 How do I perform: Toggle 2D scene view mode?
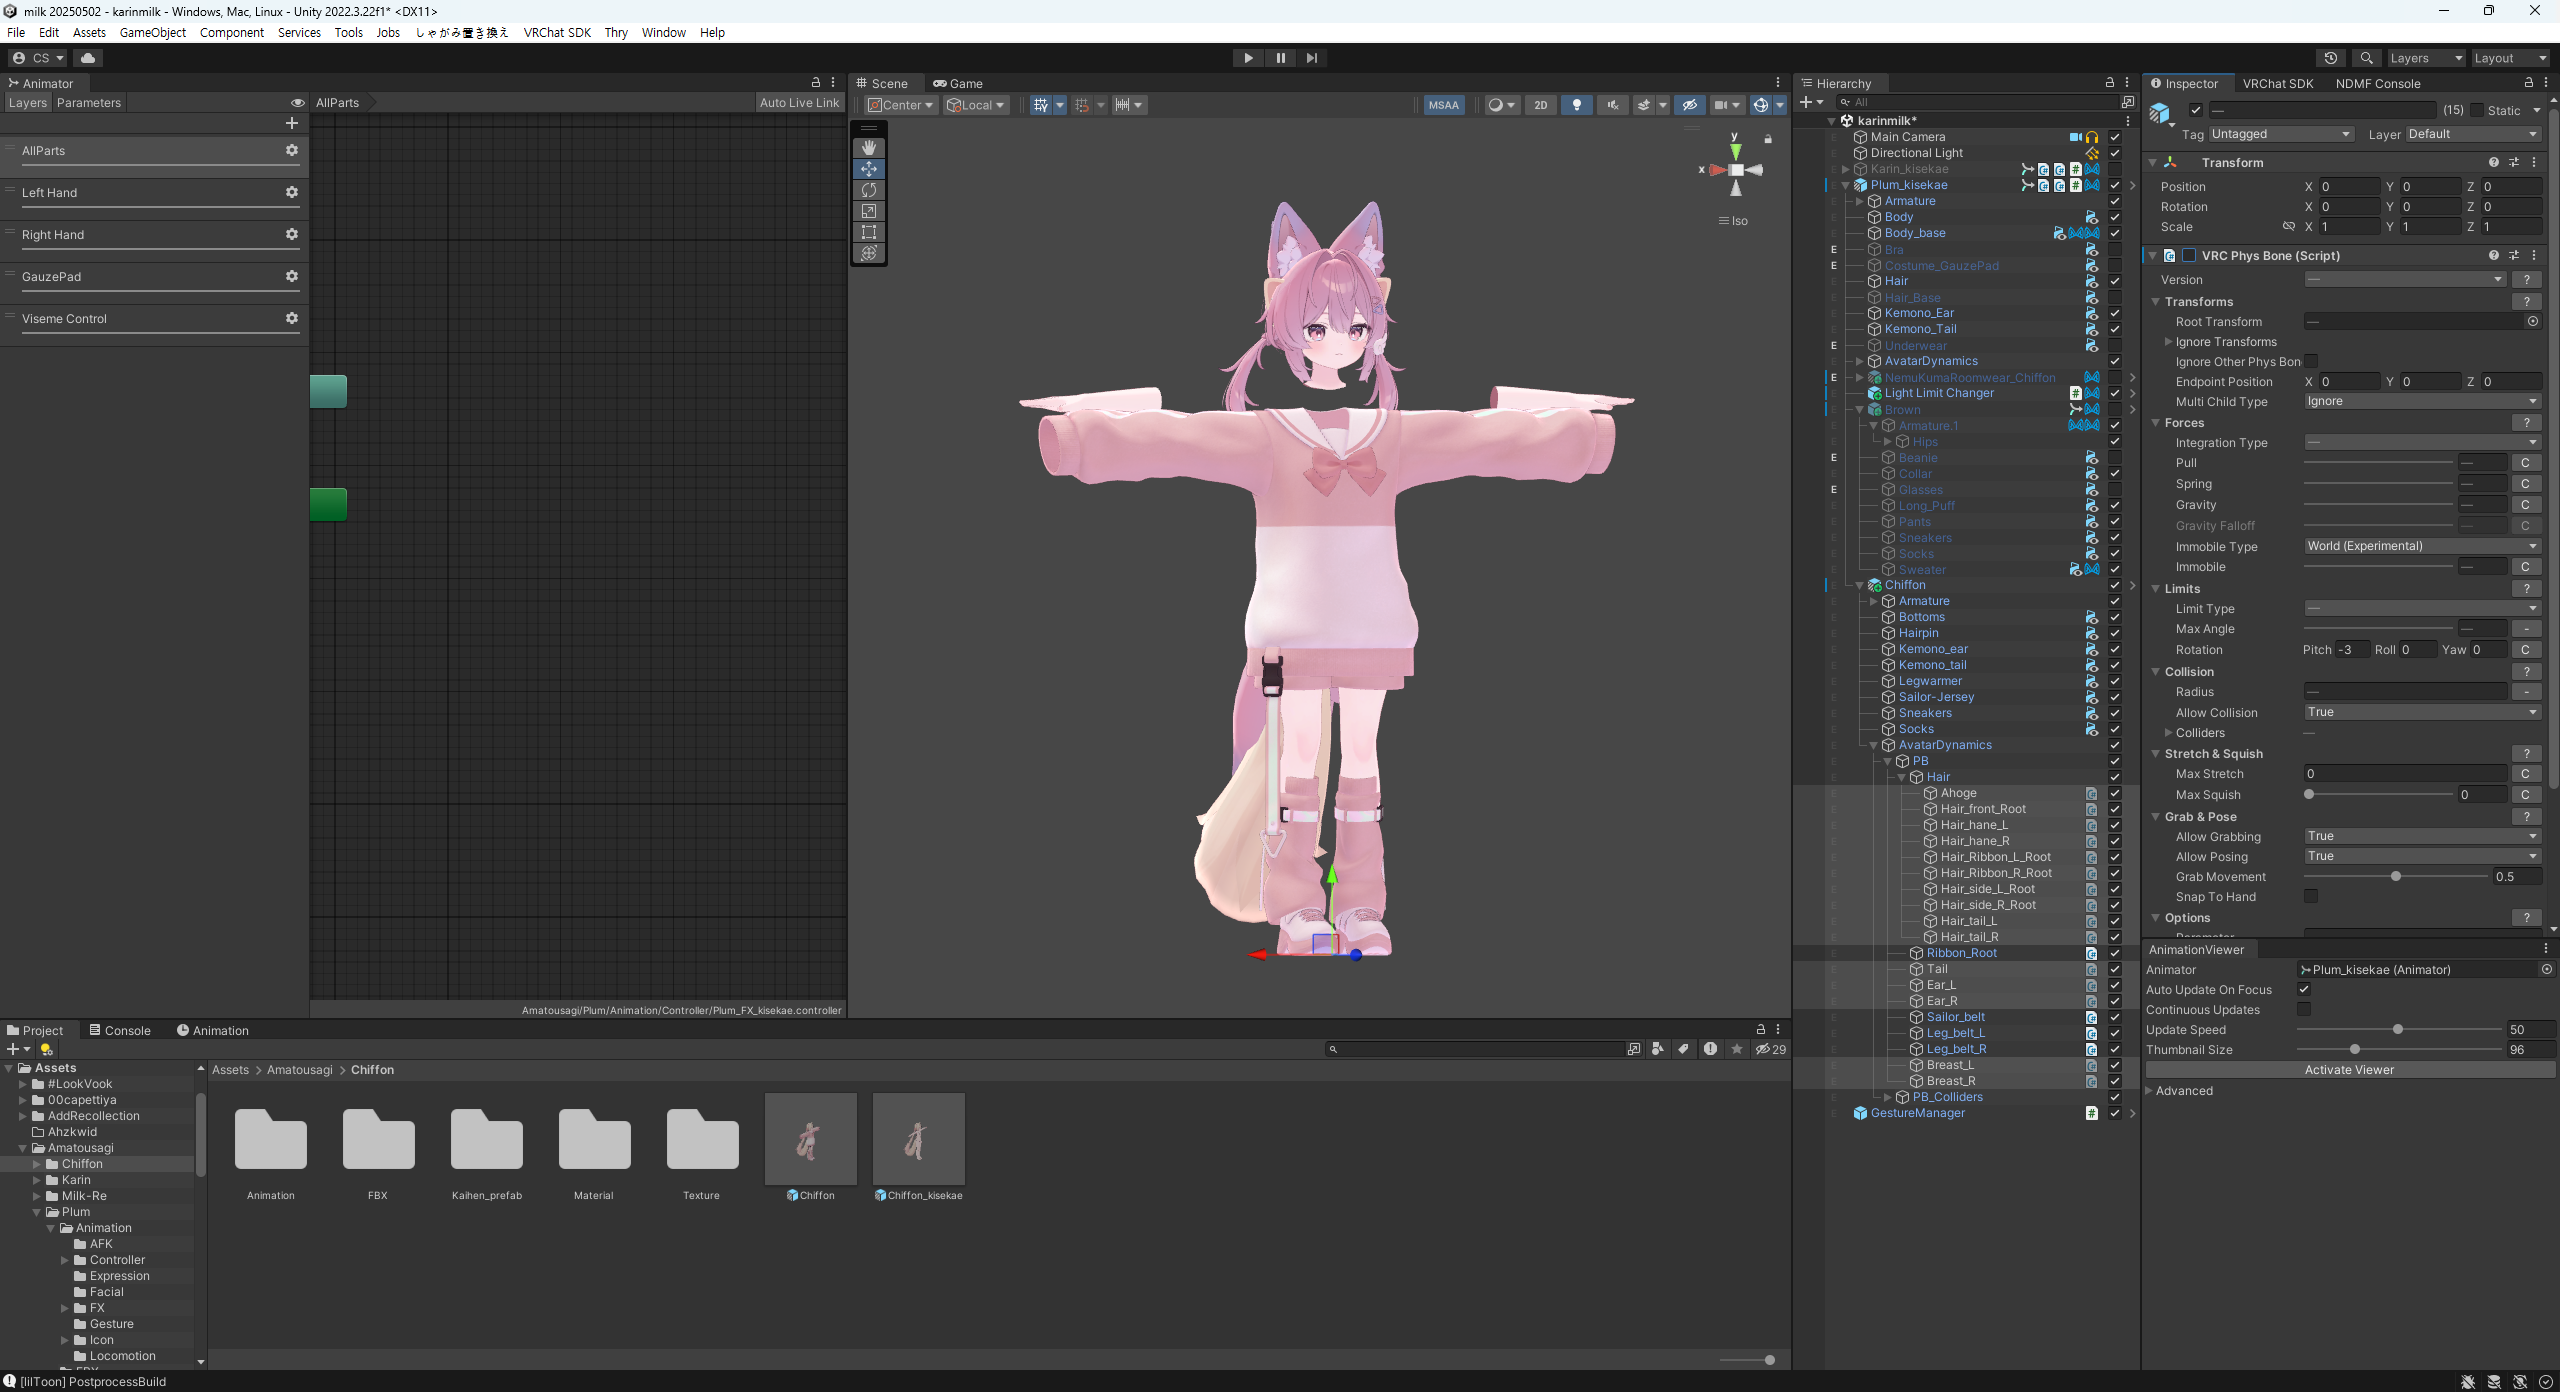(1540, 105)
